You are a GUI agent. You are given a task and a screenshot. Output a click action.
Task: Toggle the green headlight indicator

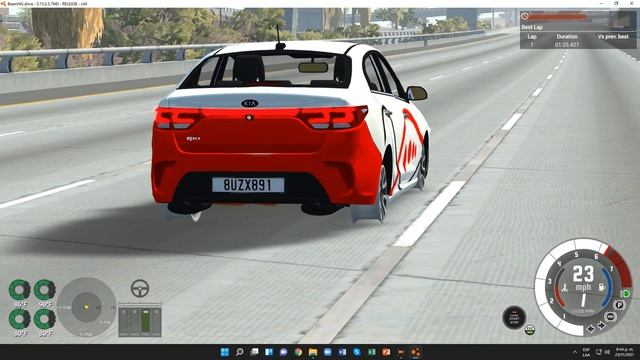(x=626, y=293)
